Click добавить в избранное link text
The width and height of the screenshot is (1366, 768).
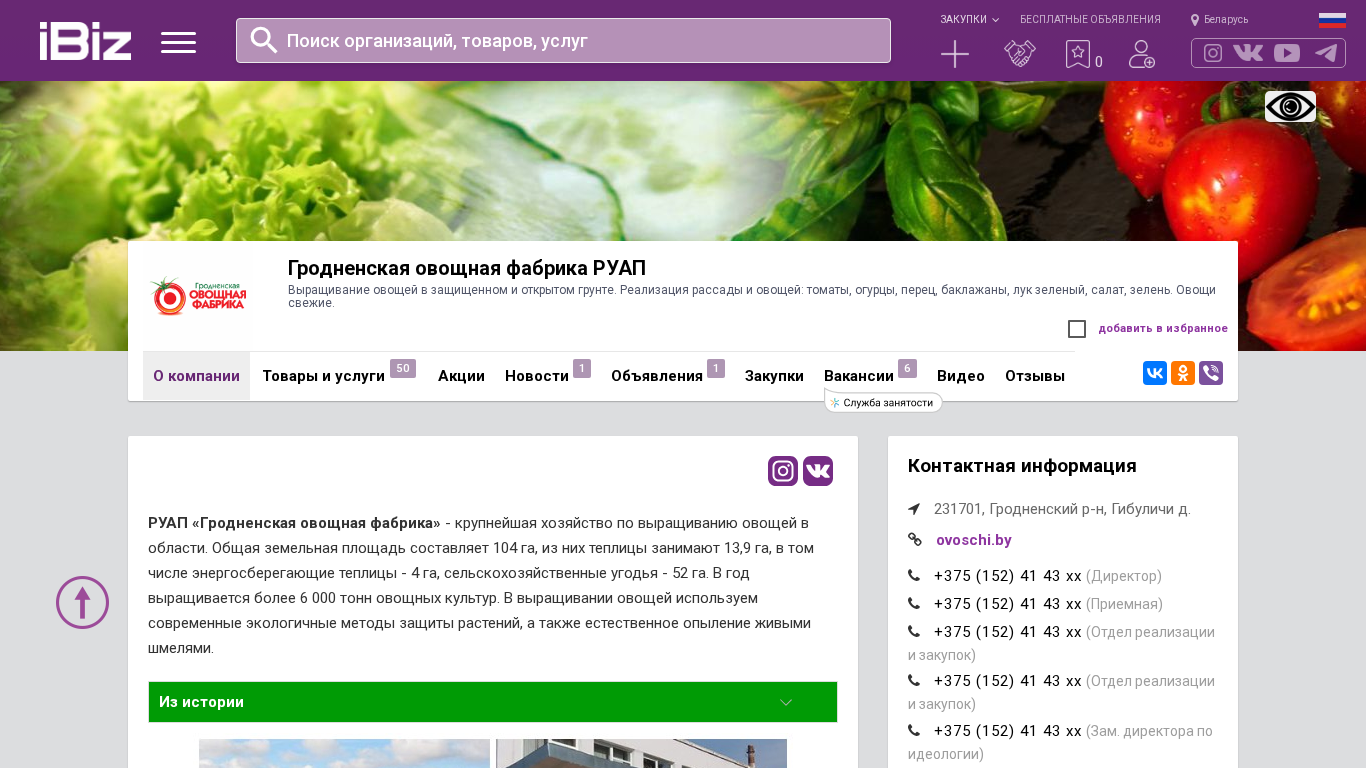[1163, 328]
